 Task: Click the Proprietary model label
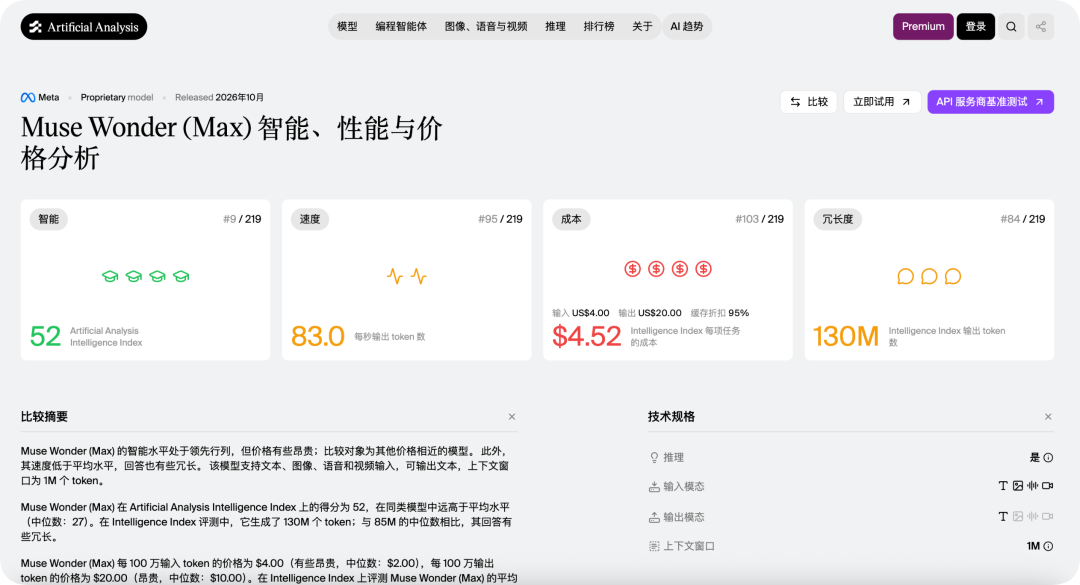point(117,98)
